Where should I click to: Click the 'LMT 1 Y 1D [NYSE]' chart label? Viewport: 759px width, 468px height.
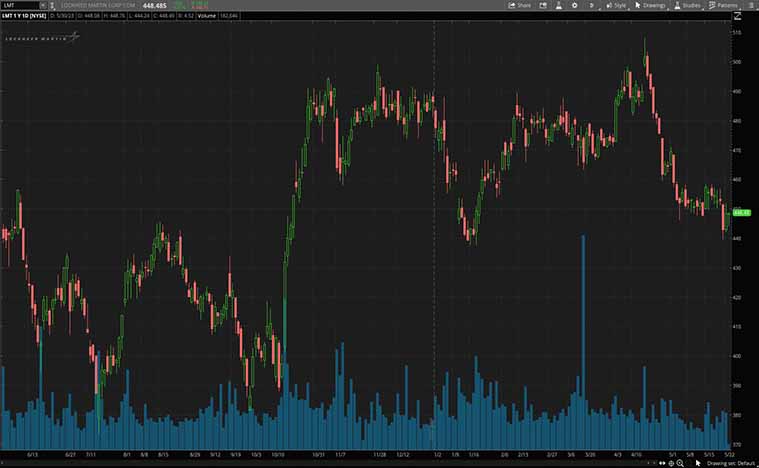tap(24, 16)
